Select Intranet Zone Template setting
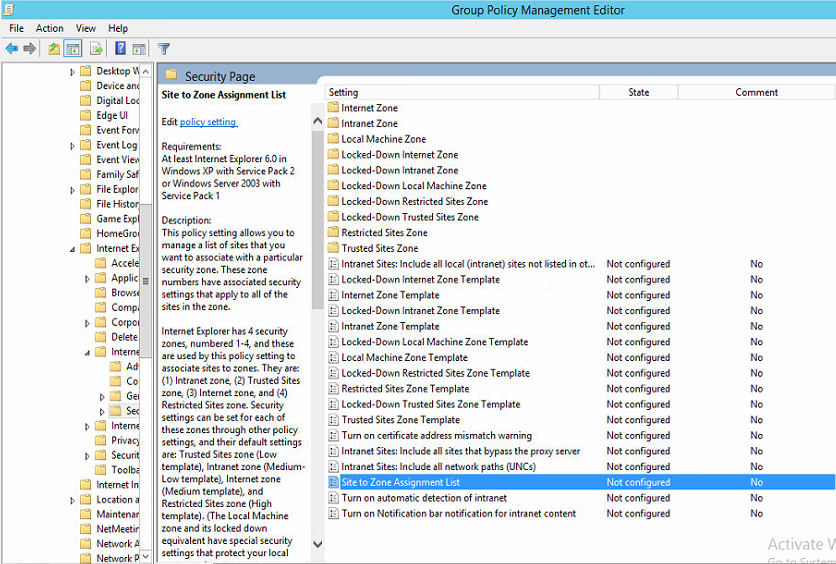The height and width of the screenshot is (564, 836). click(390, 326)
